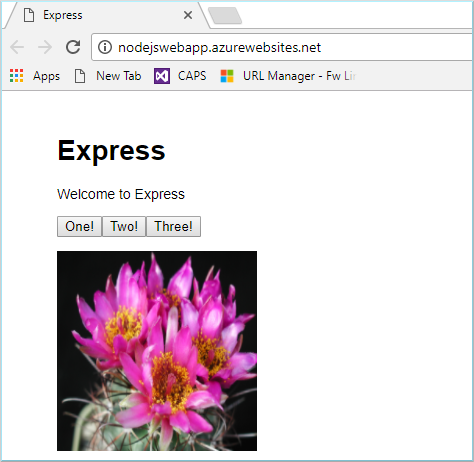Open the URL Manager bookmark
The image size is (474, 462).
(x=288, y=76)
